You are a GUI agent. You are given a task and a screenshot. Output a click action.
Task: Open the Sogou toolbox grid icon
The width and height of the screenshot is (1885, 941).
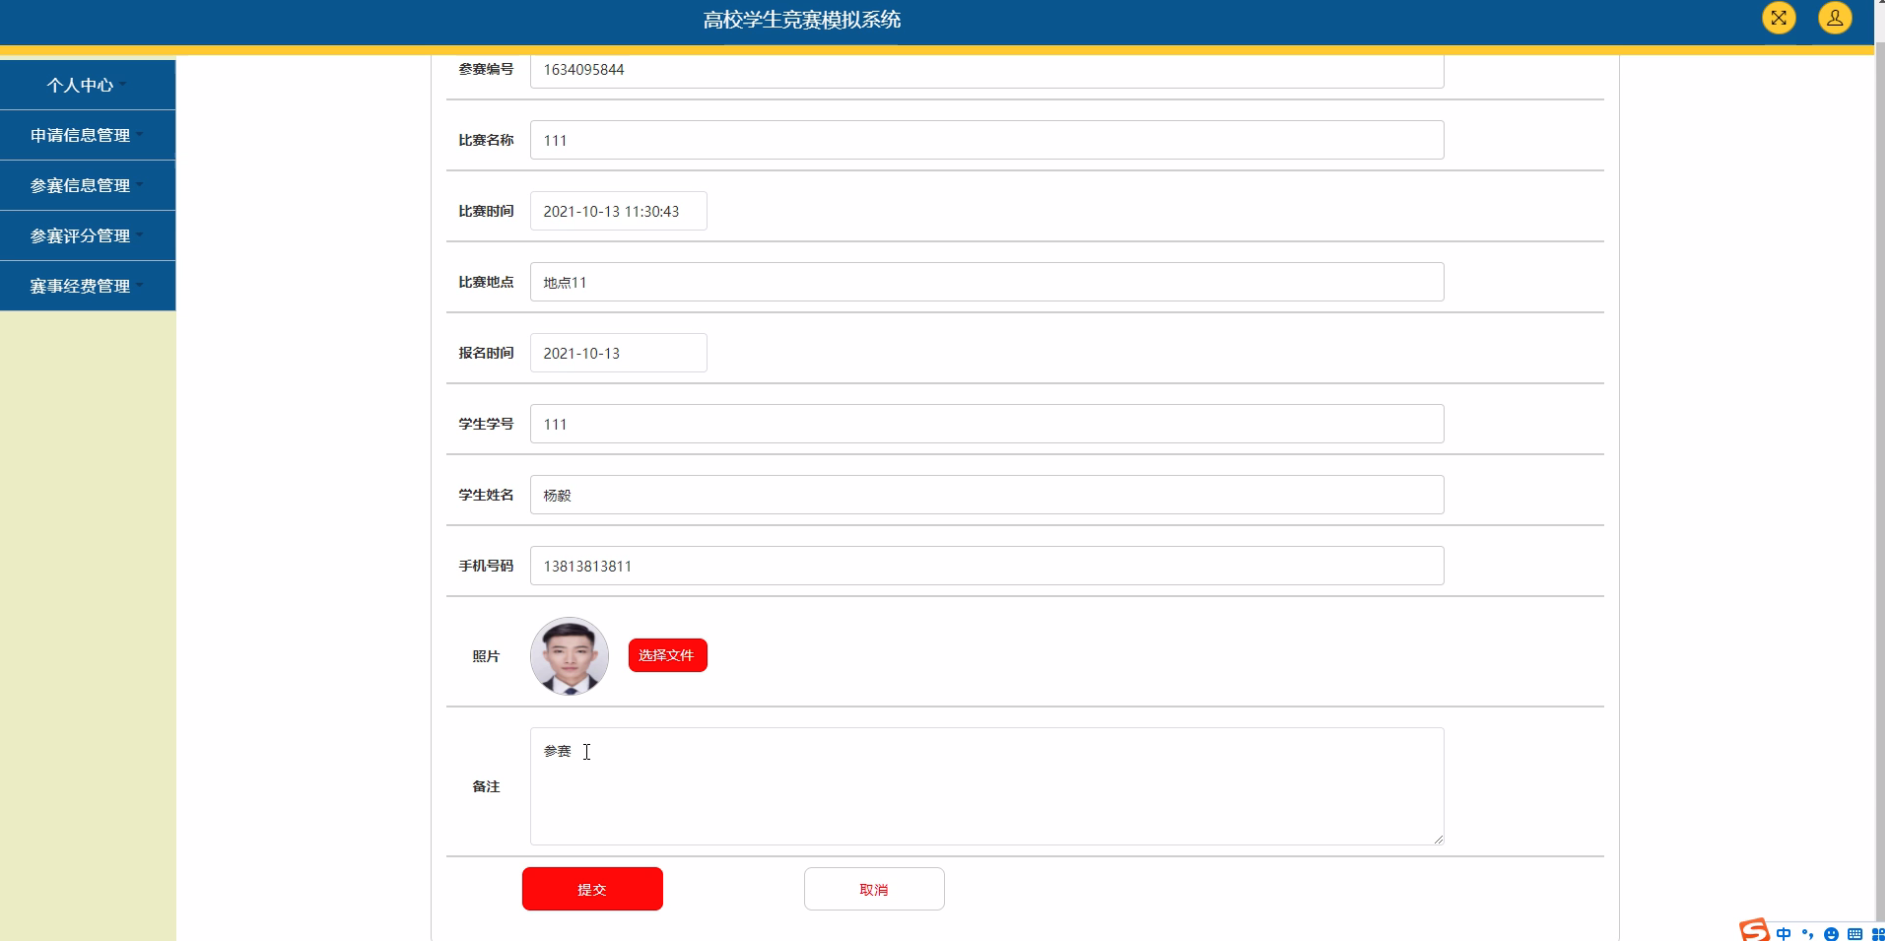click(1877, 934)
